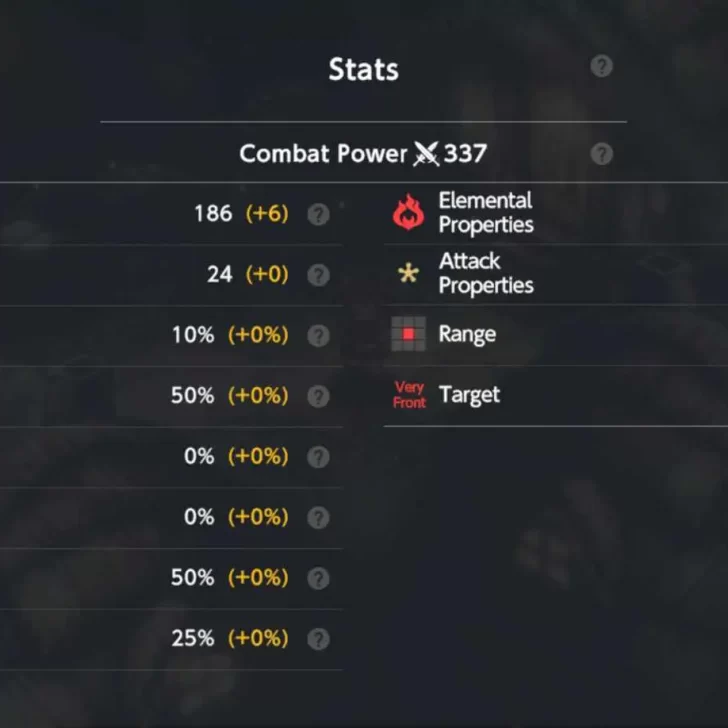Click the help icon beside Stats title
728x728 pixels.
[601, 67]
